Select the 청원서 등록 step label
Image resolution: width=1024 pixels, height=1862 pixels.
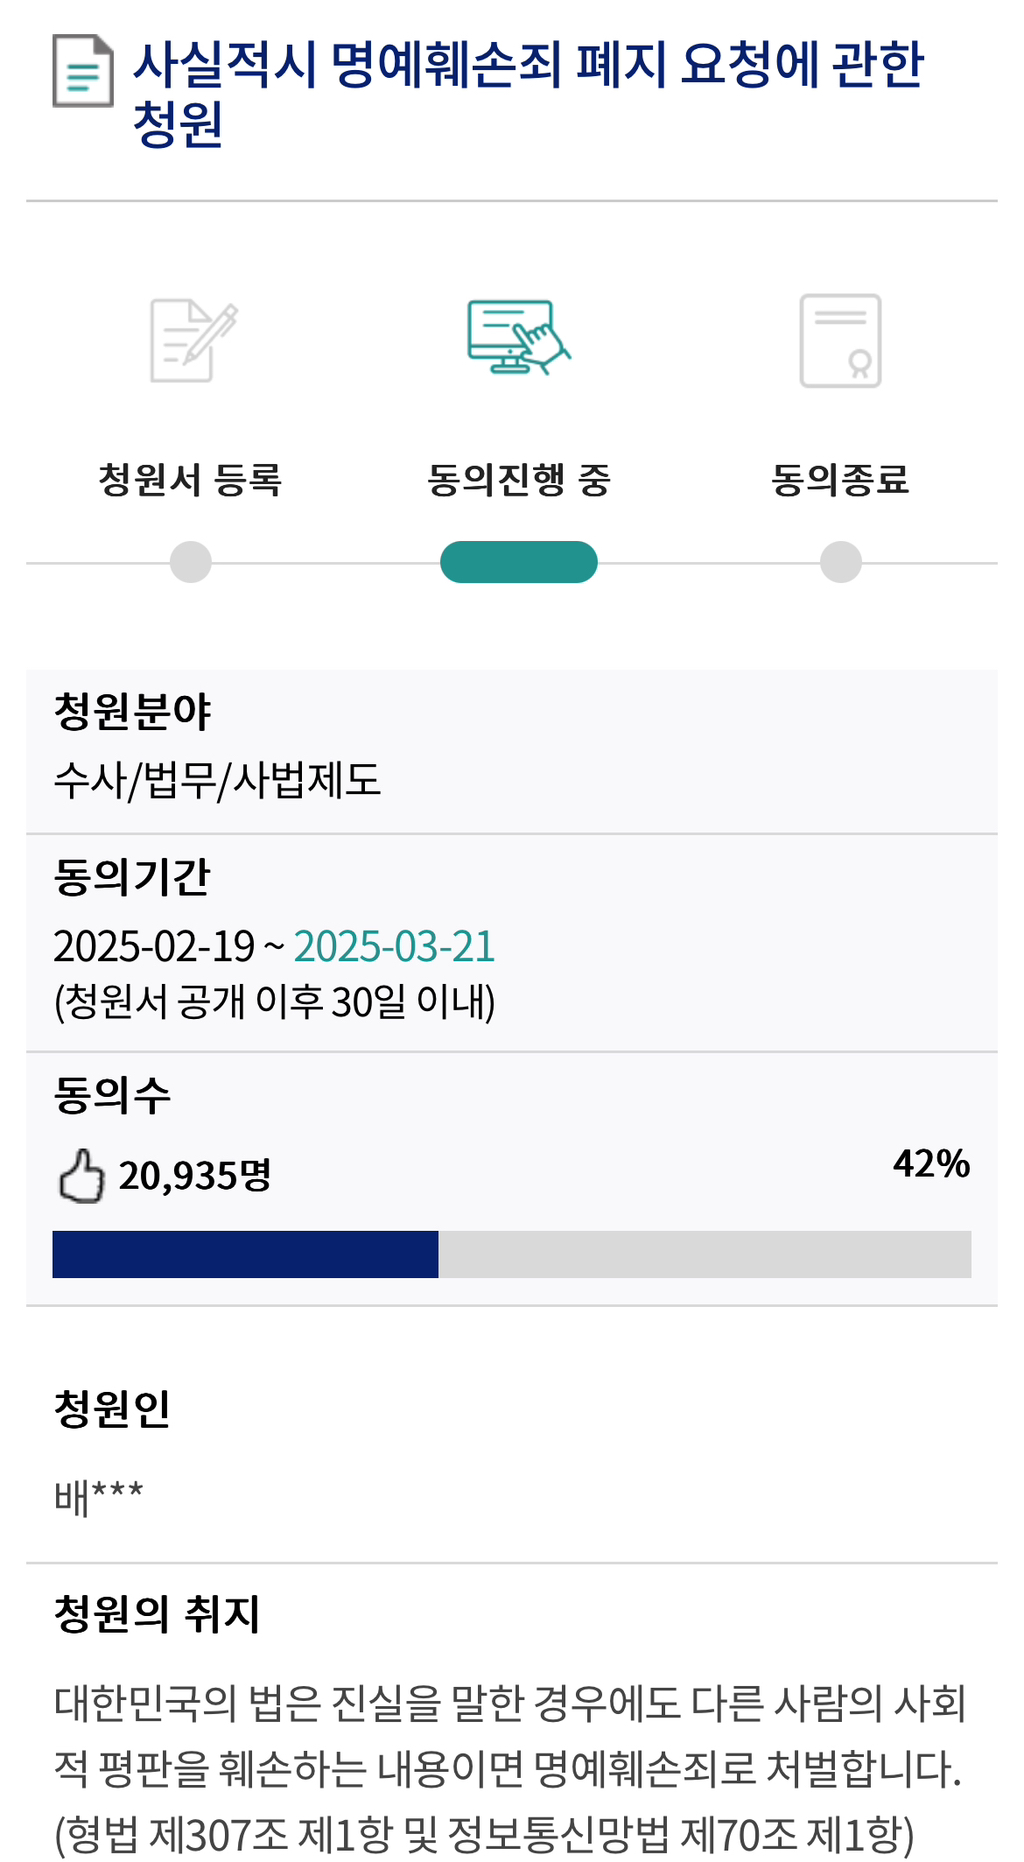tap(190, 480)
